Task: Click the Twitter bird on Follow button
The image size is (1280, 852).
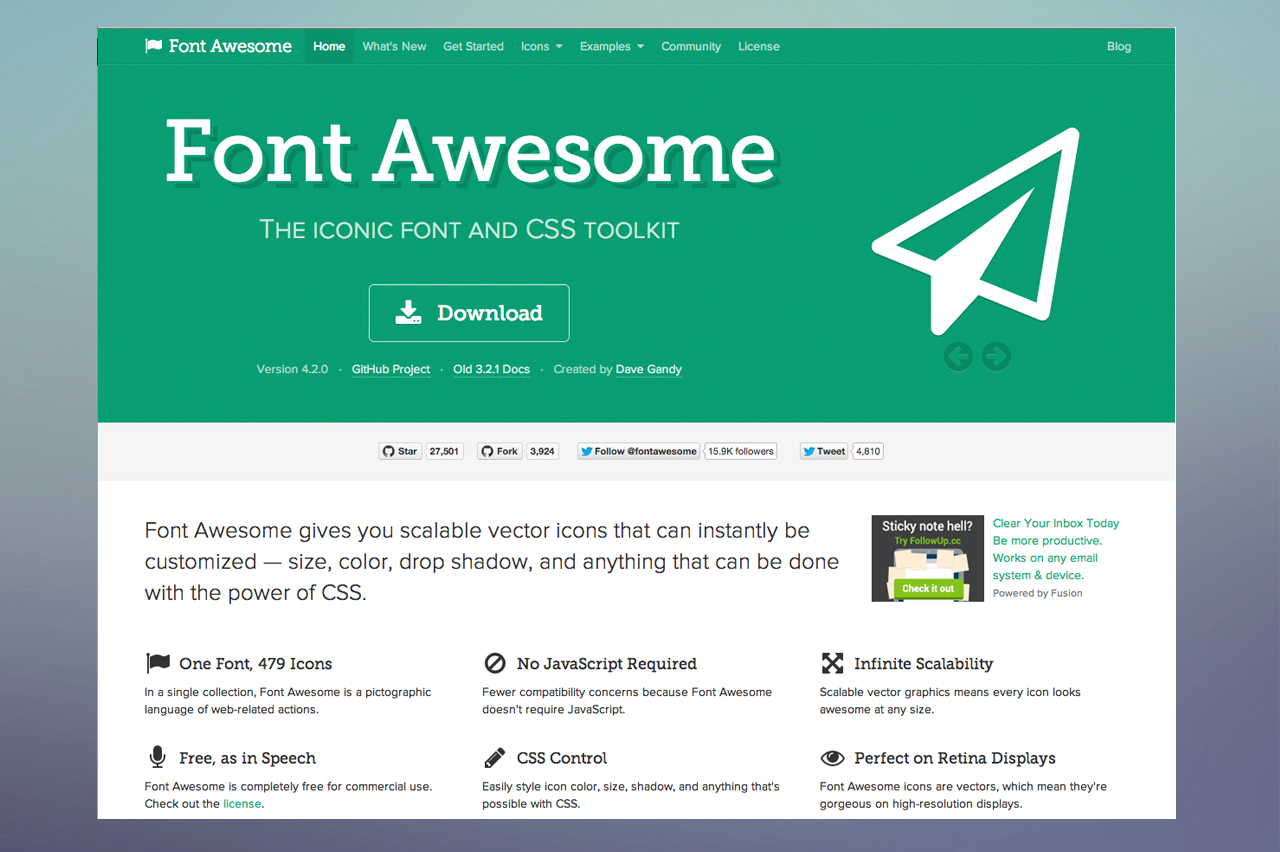Action: [586, 451]
